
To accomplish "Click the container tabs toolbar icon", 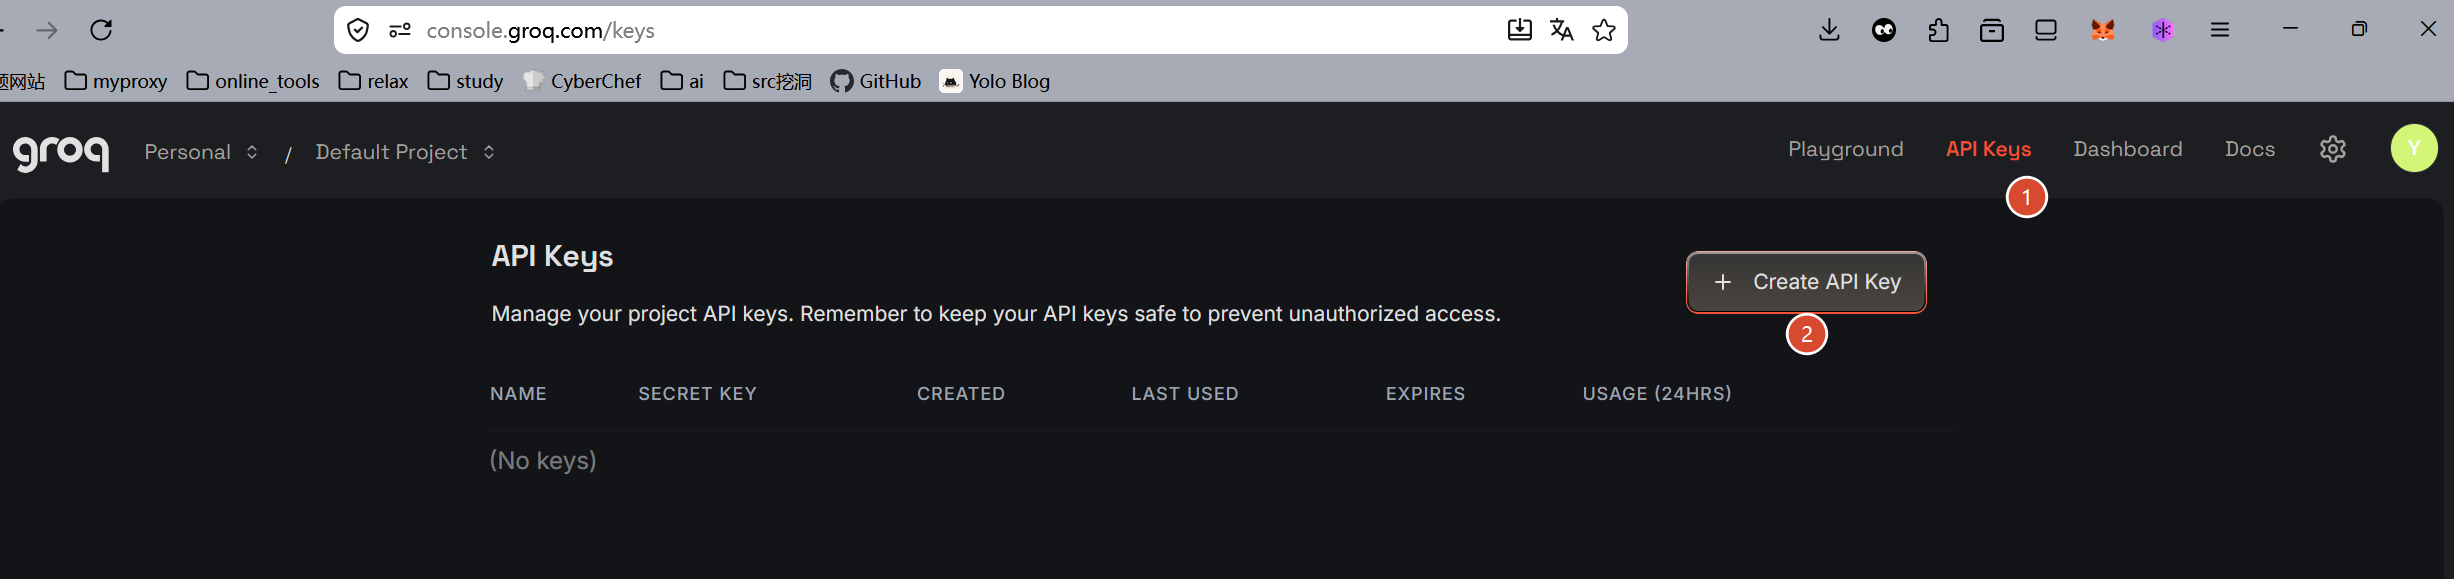I will (1991, 30).
